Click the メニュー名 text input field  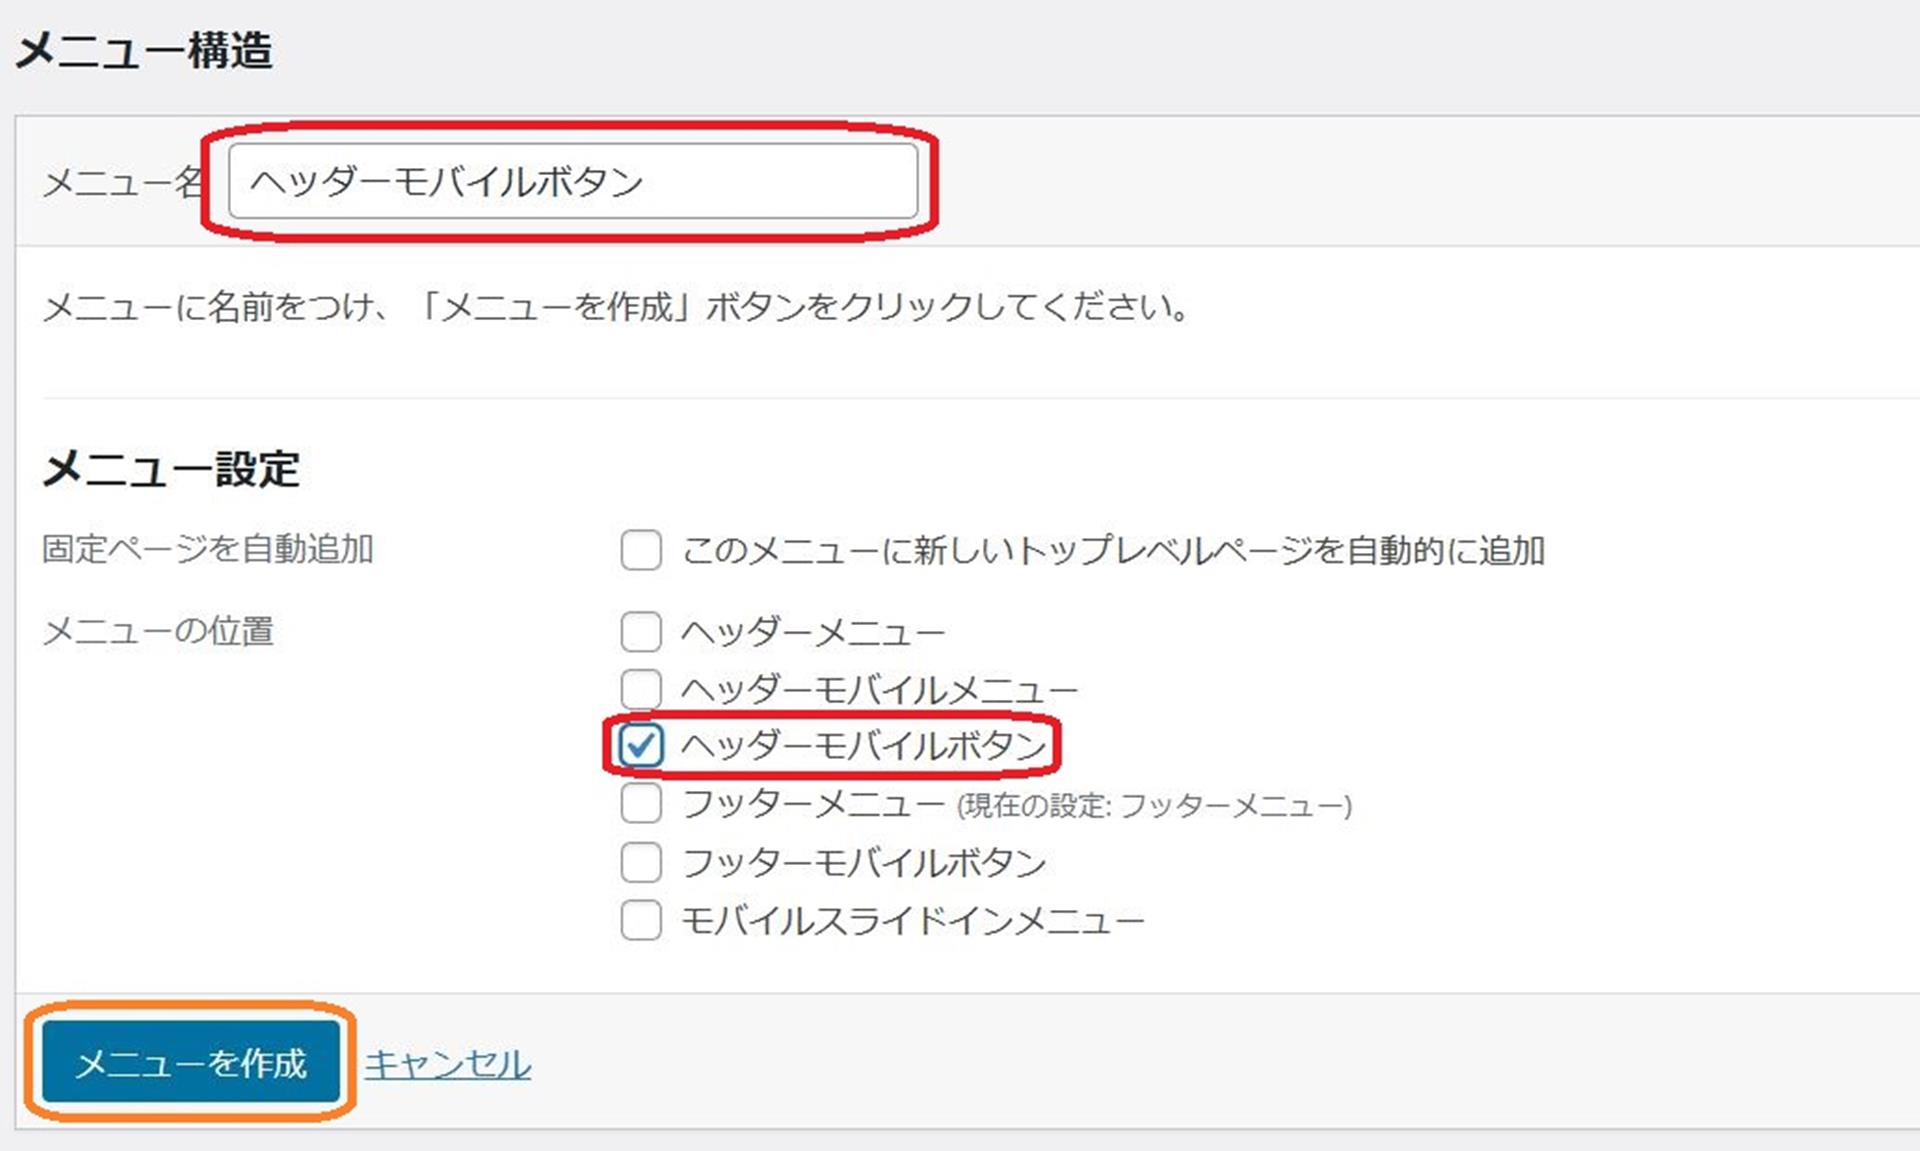click(x=572, y=181)
